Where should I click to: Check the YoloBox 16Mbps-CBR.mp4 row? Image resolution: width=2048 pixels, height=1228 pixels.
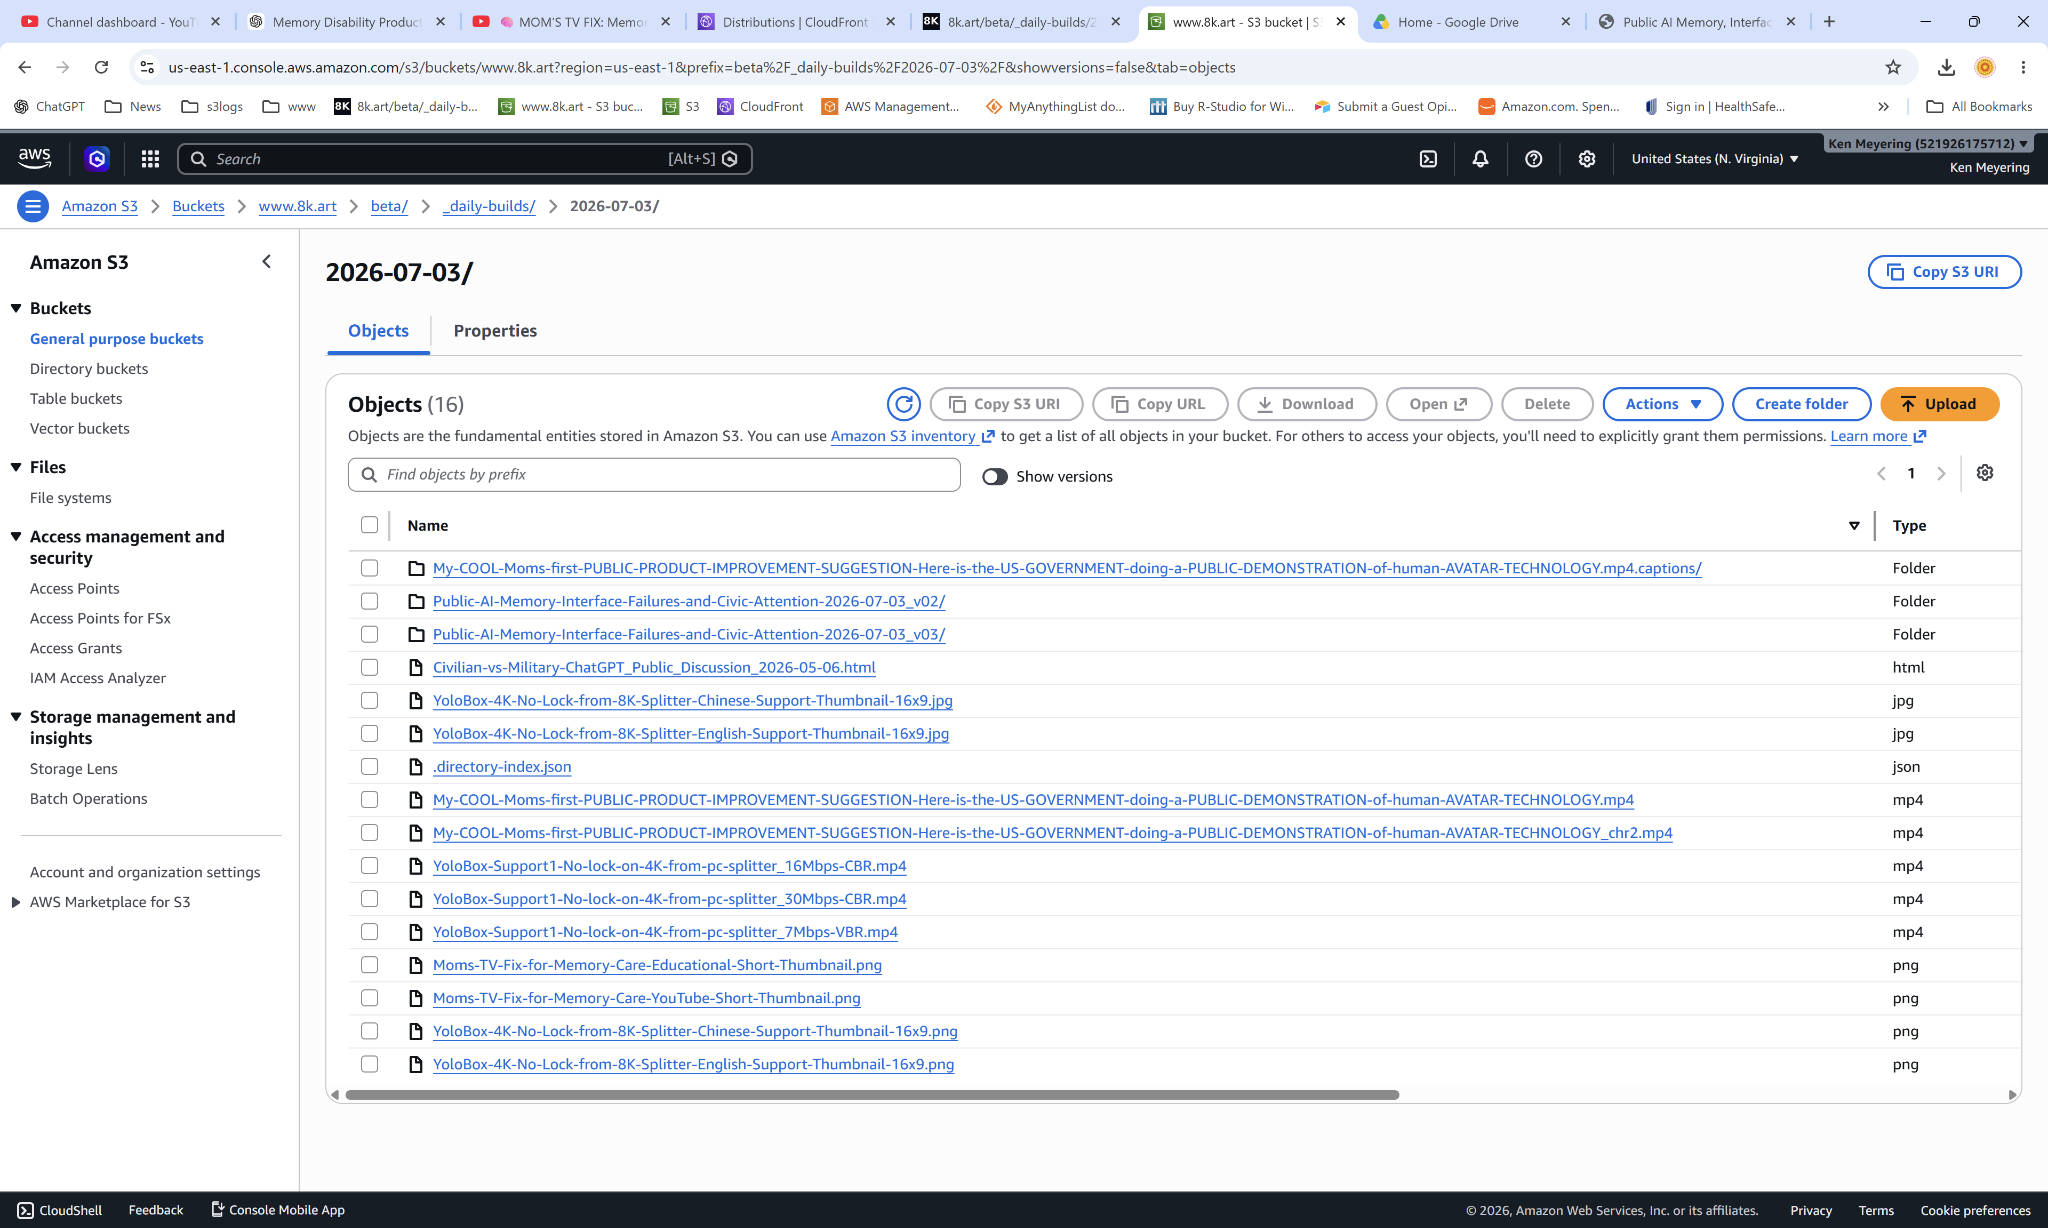coord(370,865)
